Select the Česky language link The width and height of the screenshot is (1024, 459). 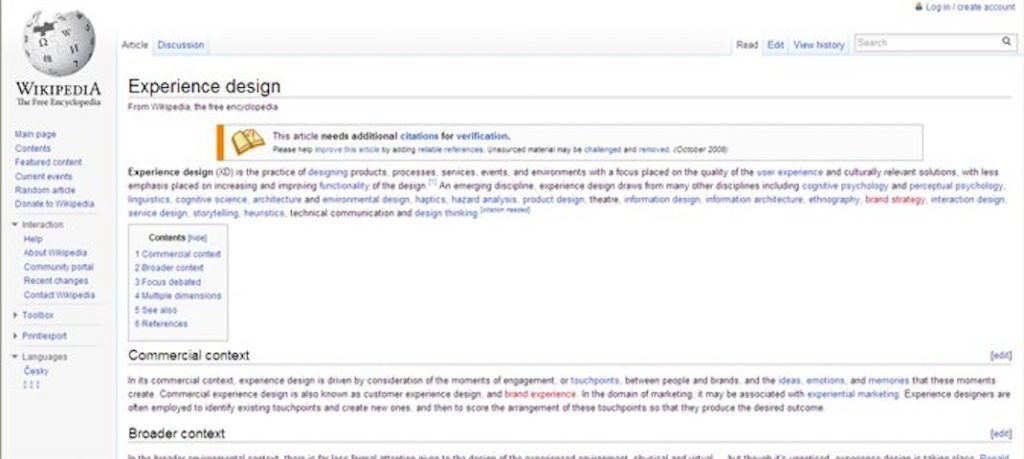coord(34,371)
